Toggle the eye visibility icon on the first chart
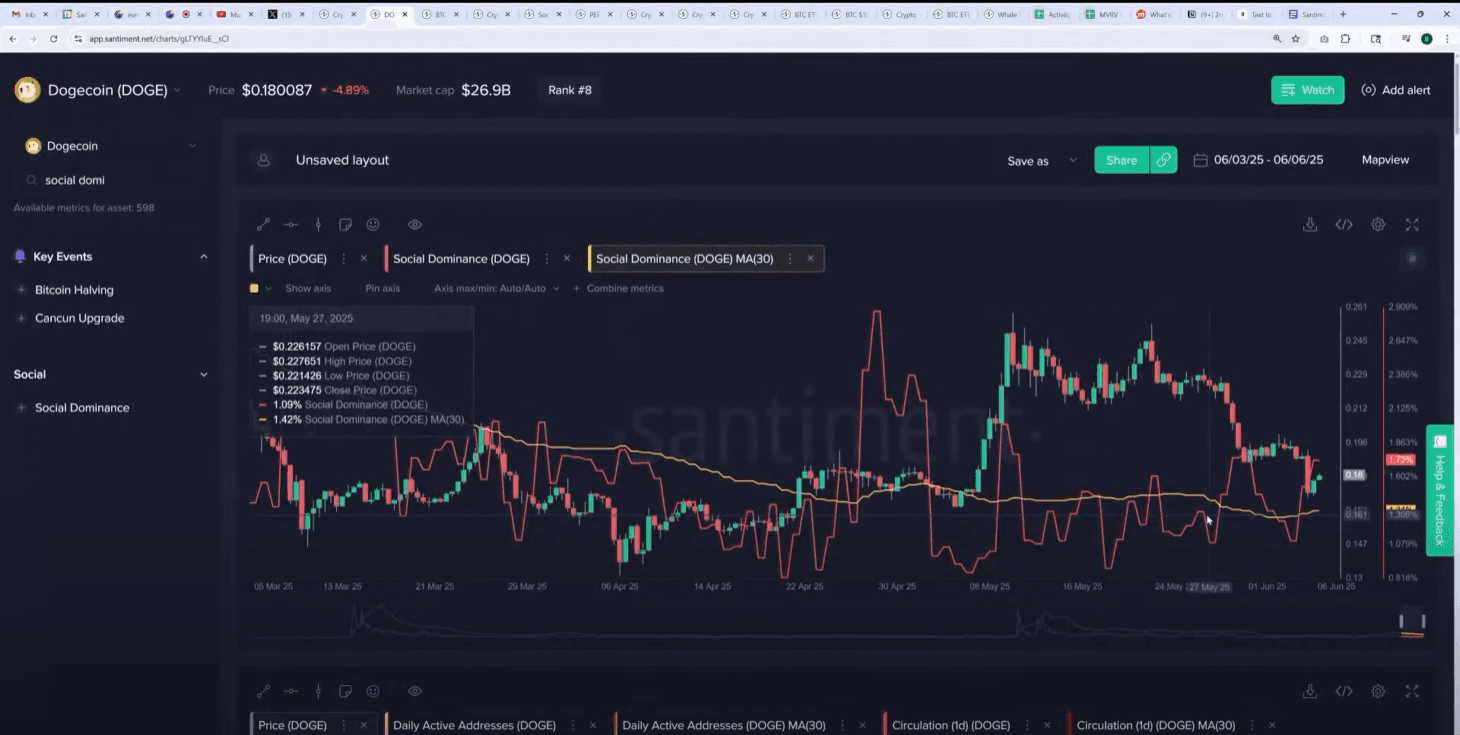The height and width of the screenshot is (735, 1460). tap(415, 225)
